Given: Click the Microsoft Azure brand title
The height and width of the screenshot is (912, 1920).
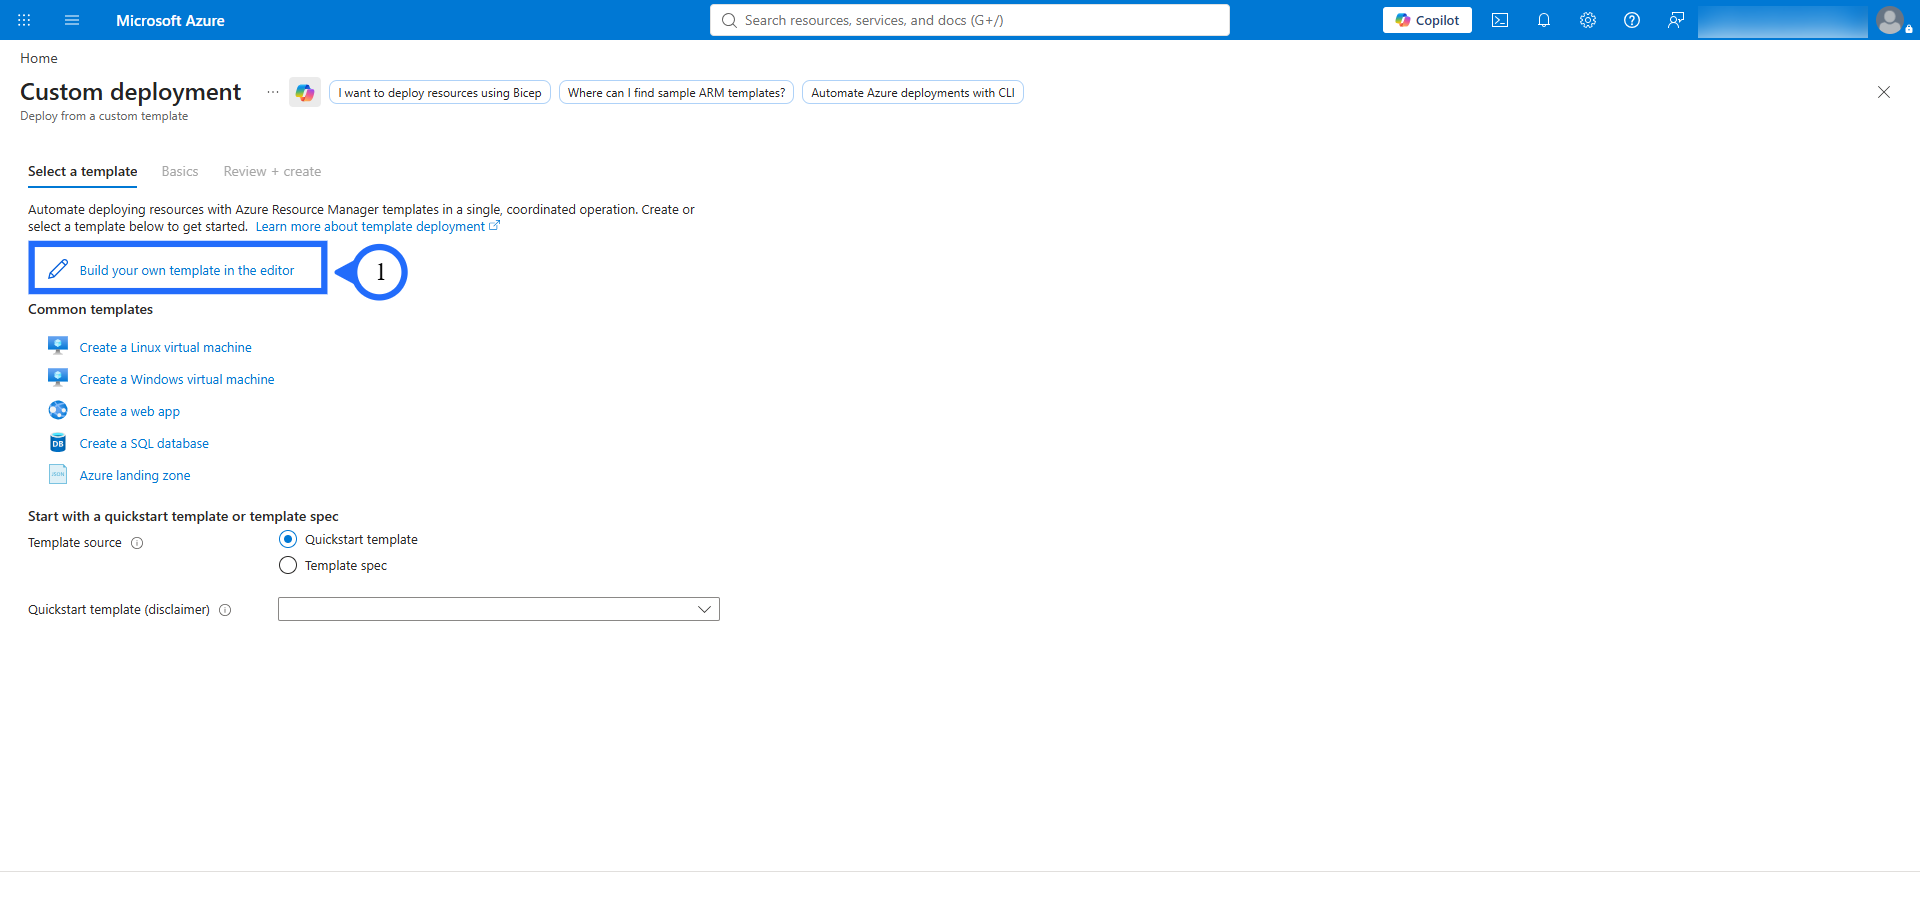Looking at the screenshot, I should click(x=170, y=20).
